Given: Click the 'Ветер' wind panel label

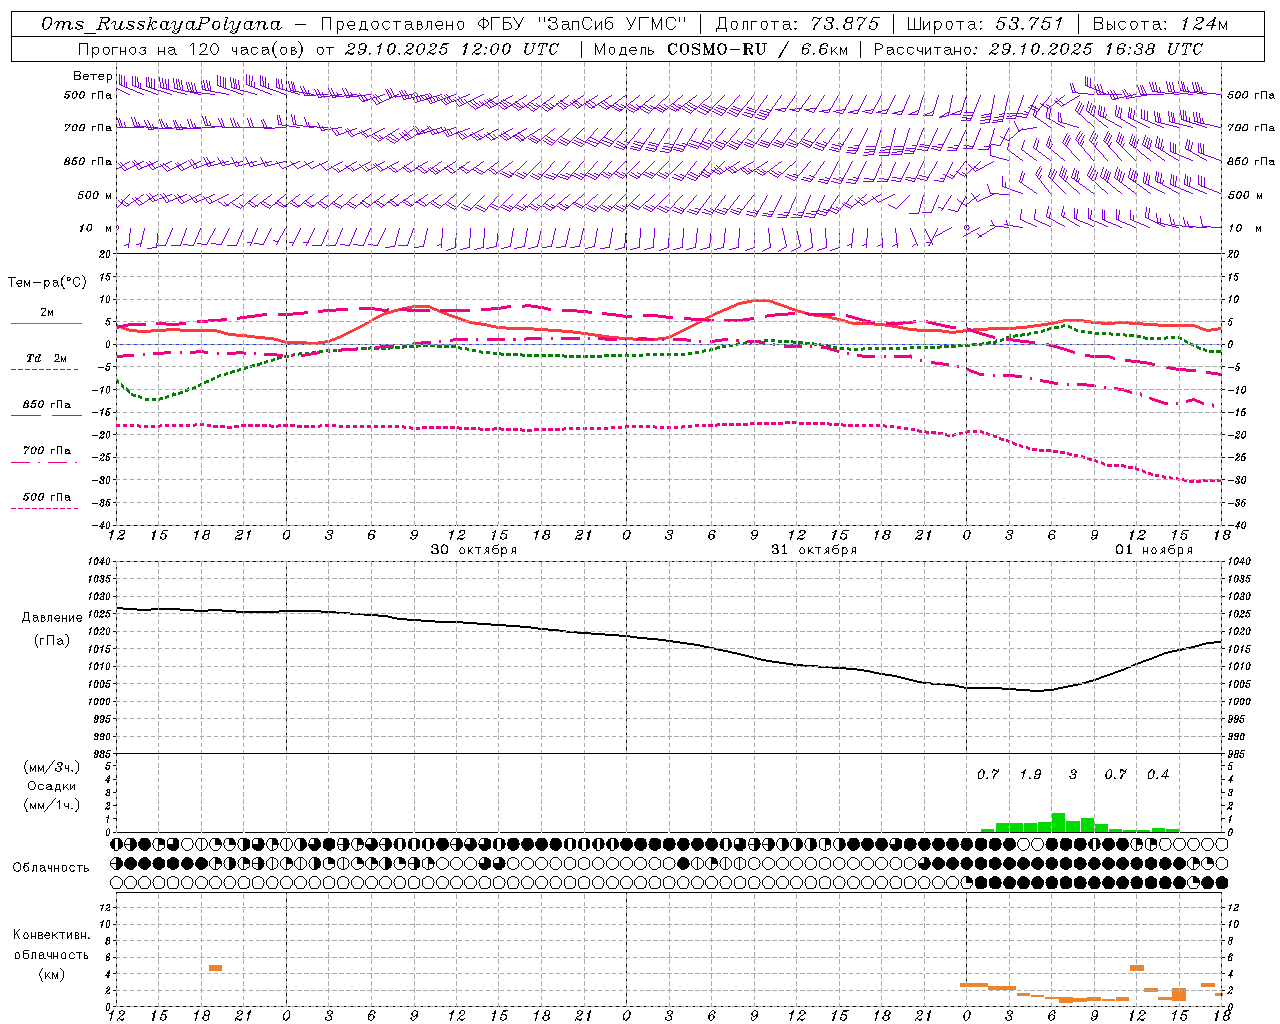Looking at the screenshot, I should coord(92,77).
